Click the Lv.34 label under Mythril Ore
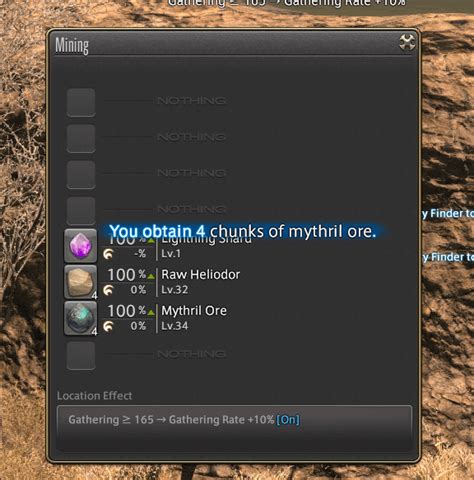Viewport: 474px width, 480px height. pos(175,326)
